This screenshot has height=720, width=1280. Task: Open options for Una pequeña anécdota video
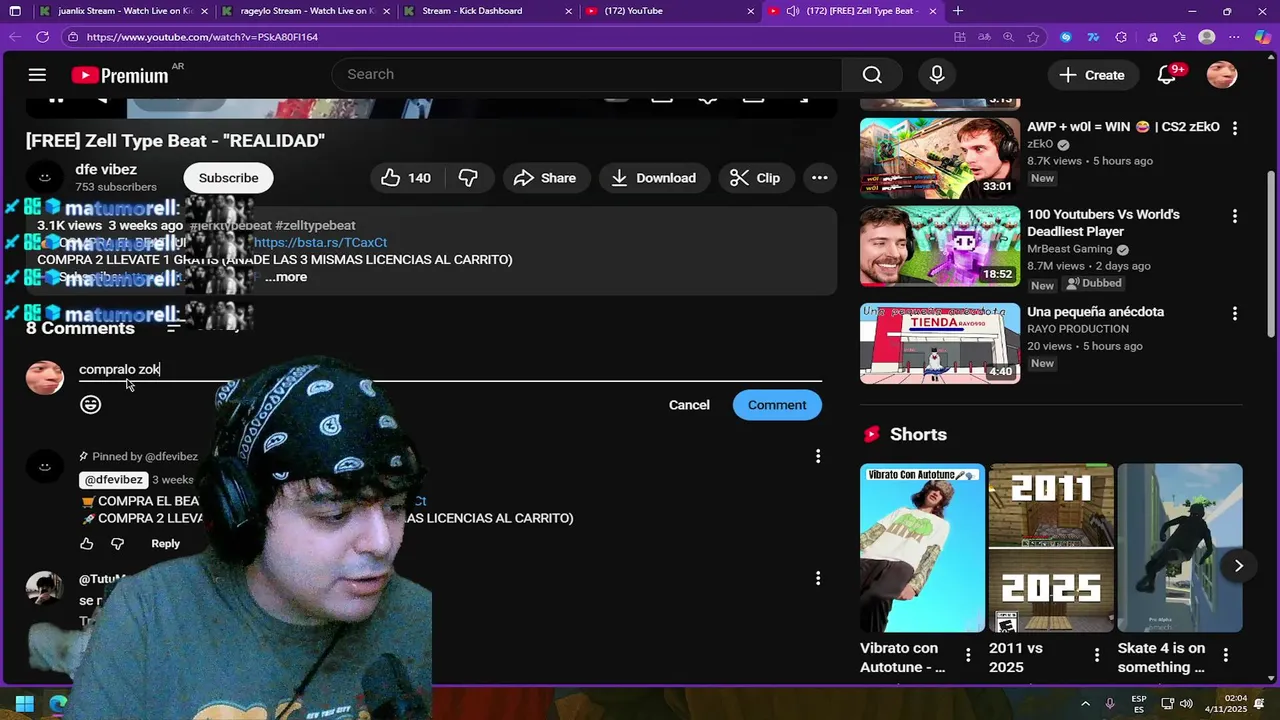[1235, 313]
